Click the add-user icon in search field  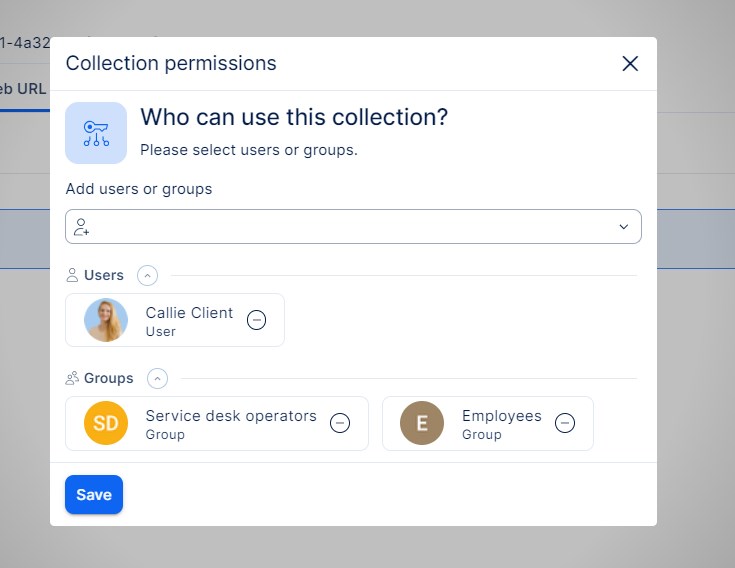tap(82, 227)
